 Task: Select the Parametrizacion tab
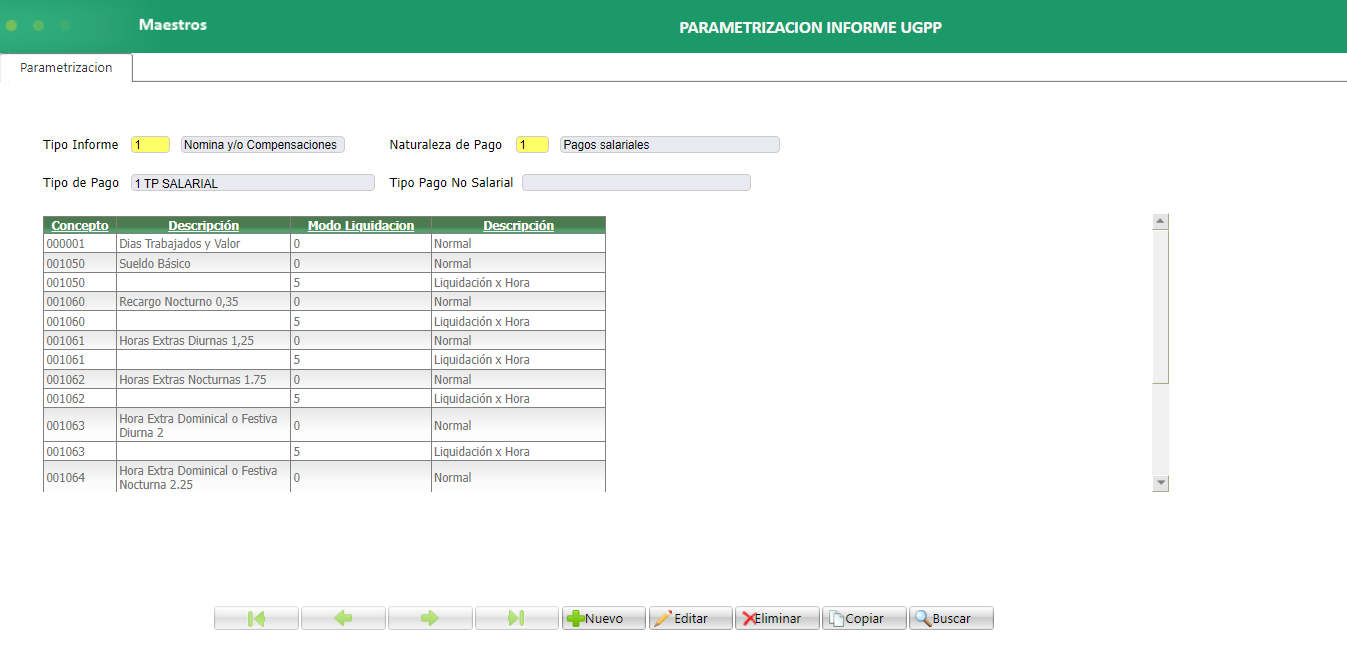66,68
